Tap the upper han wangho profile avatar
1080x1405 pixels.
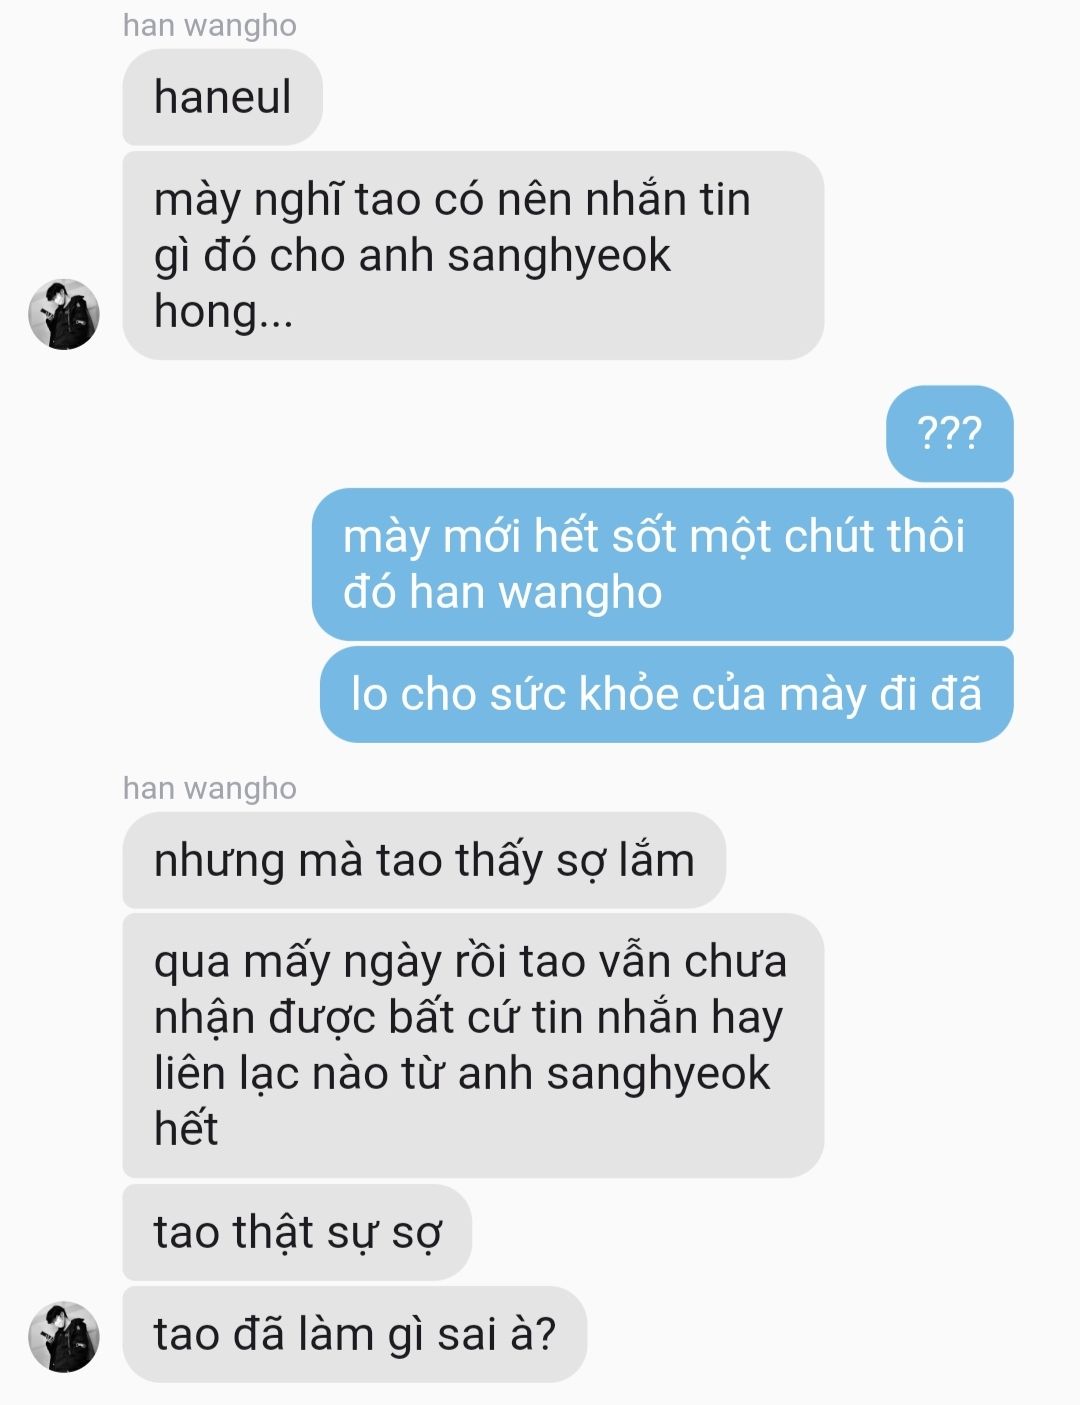click(64, 314)
